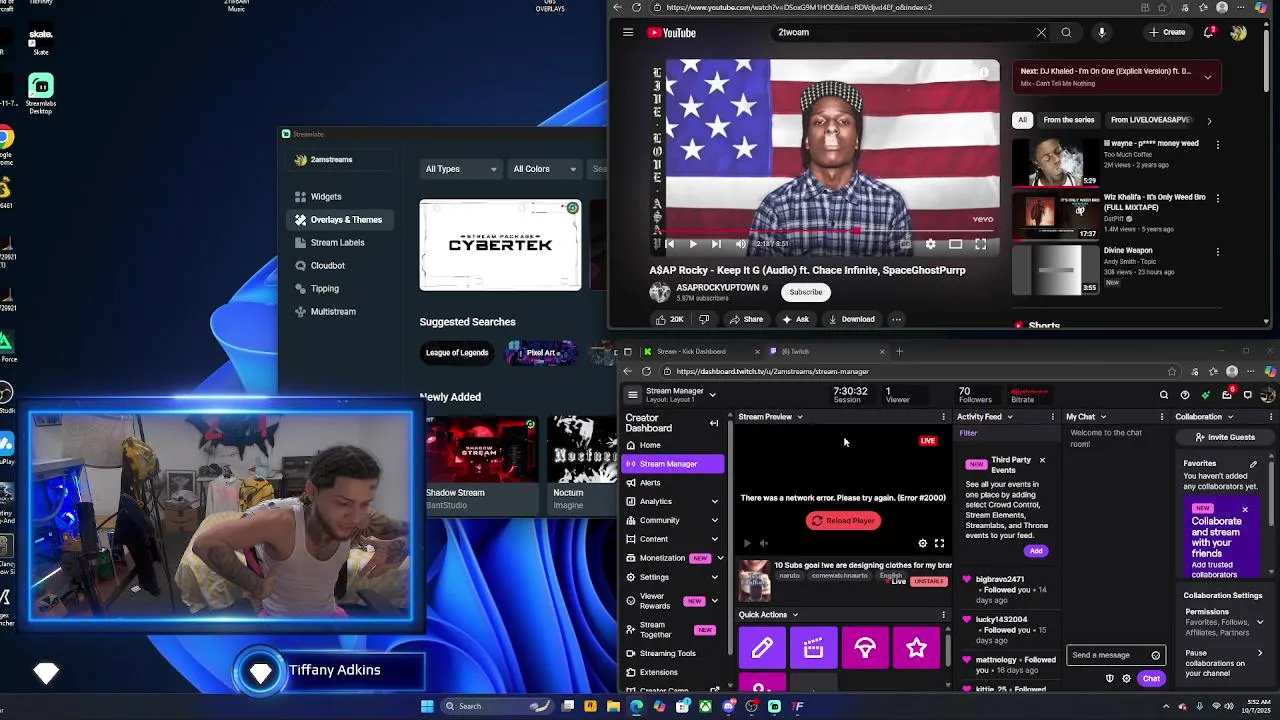1280x720 pixels.
Task: Select From the series chip on YouTube
Action: [1068, 120]
